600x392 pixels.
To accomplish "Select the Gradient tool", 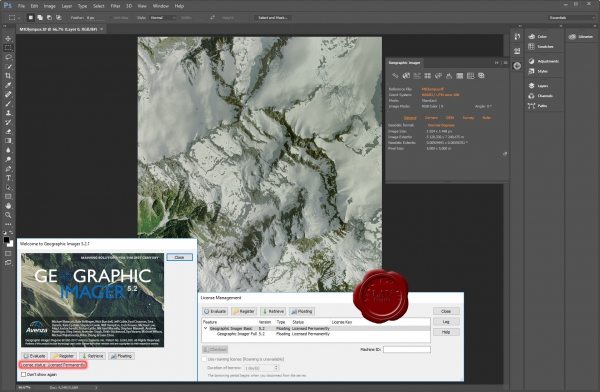I will [8, 141].
